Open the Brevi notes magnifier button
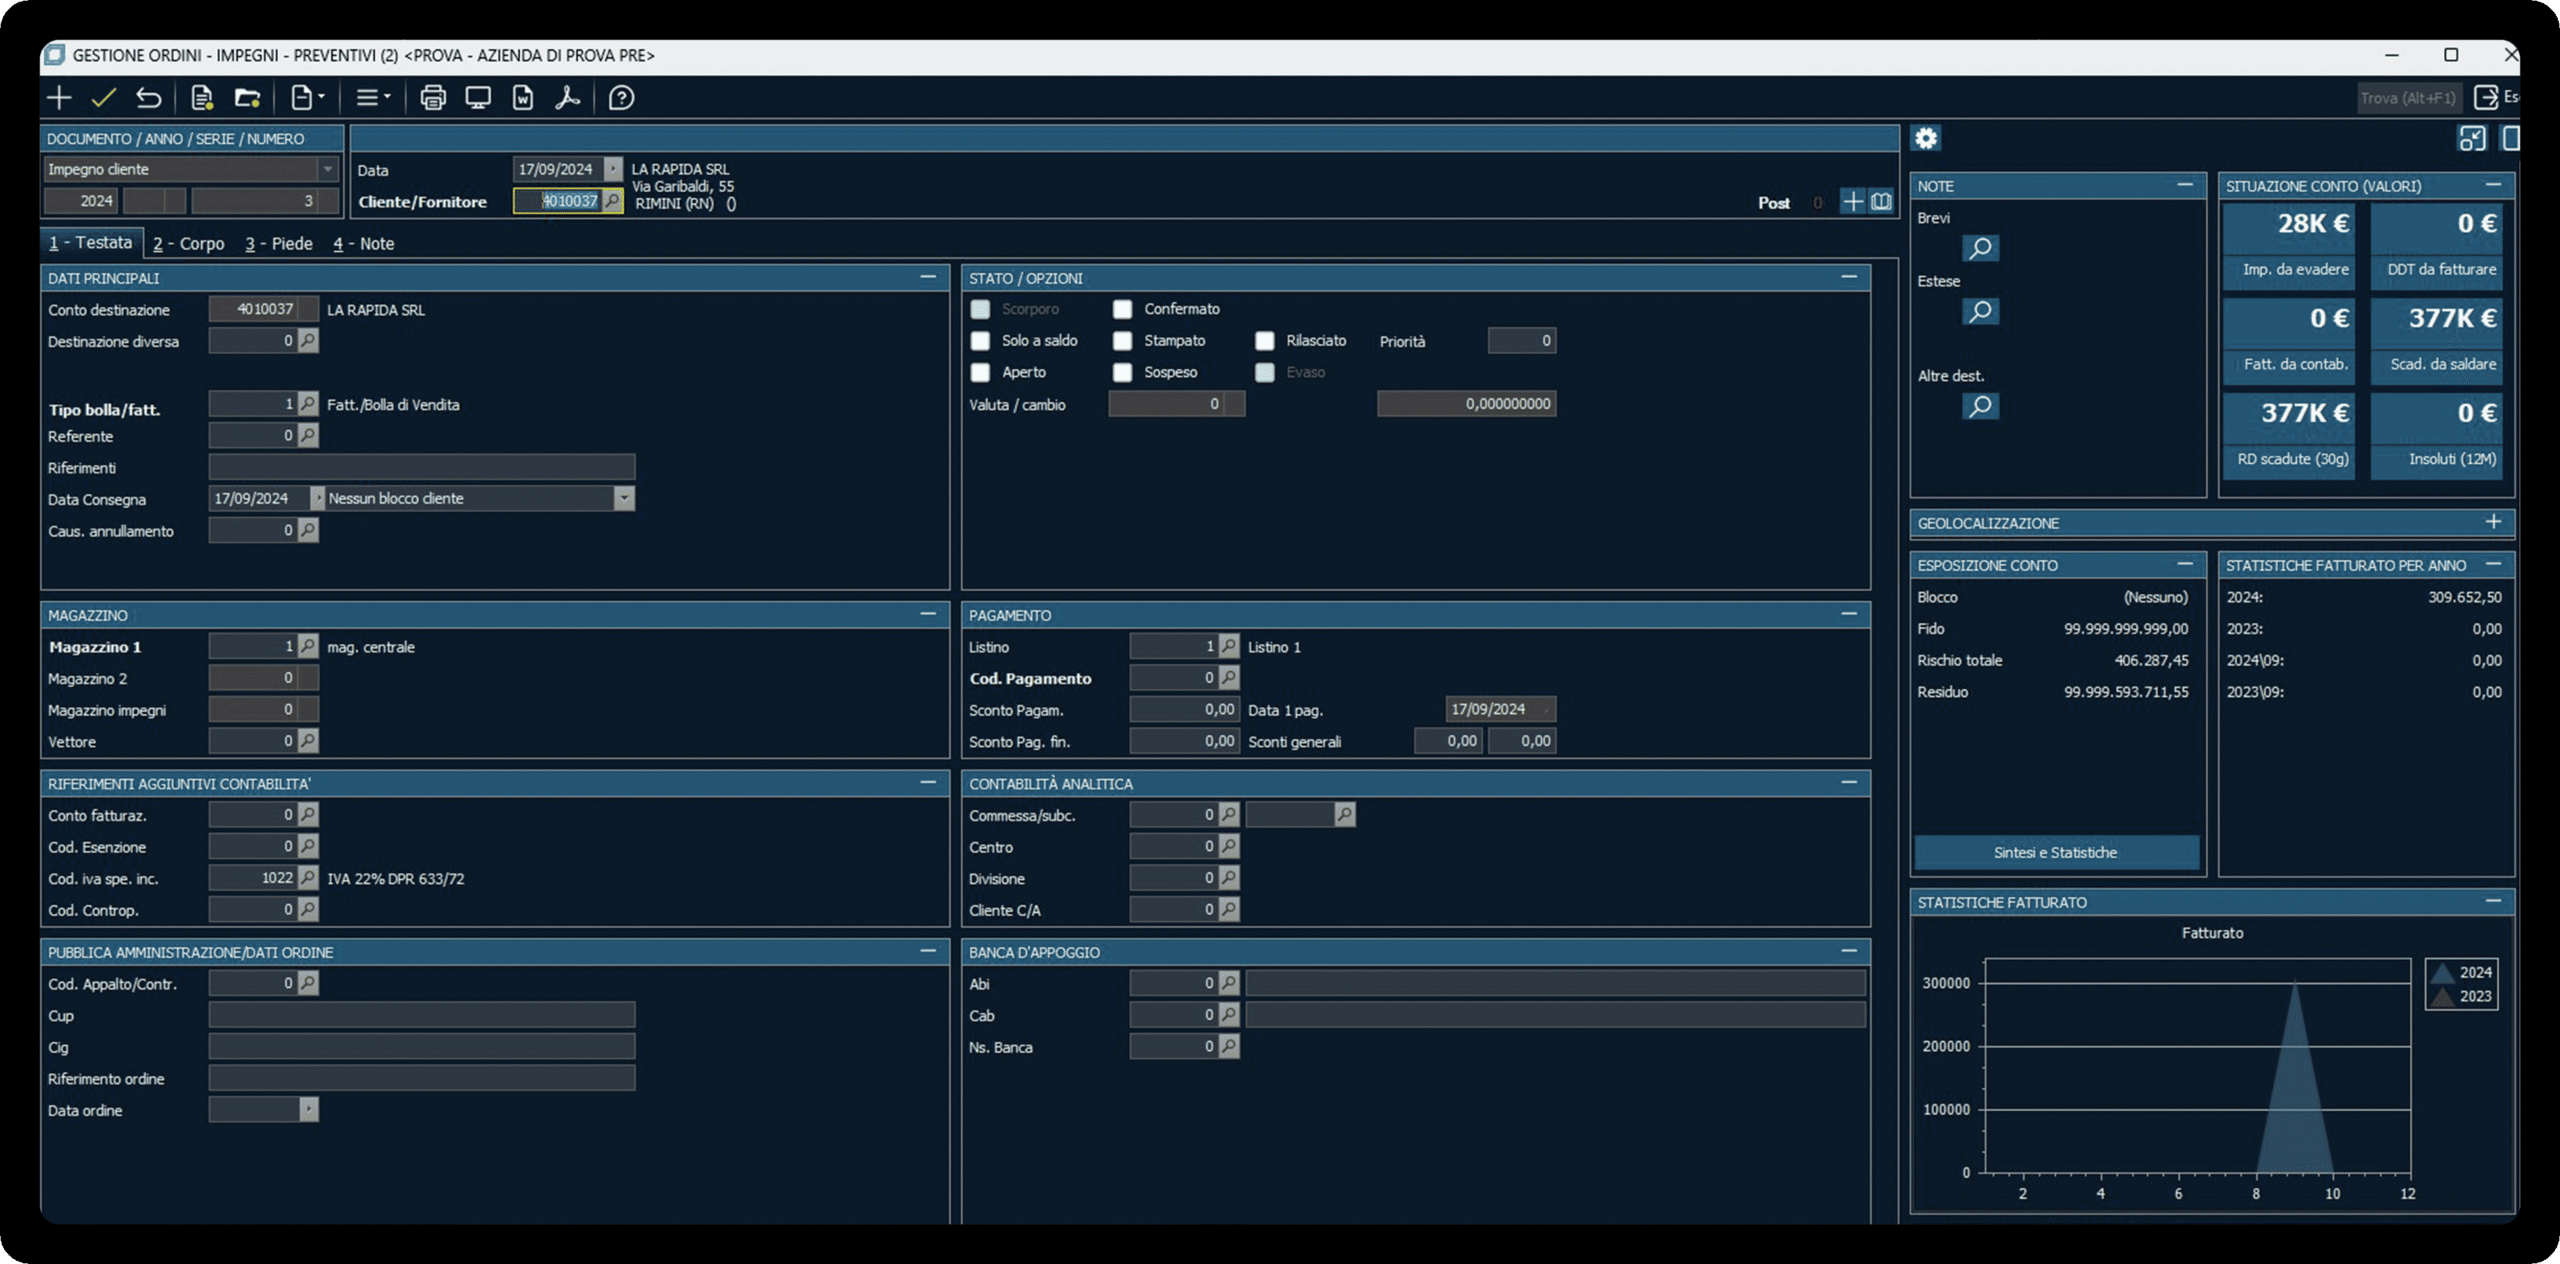2560x1264 pixels. 1980,247
